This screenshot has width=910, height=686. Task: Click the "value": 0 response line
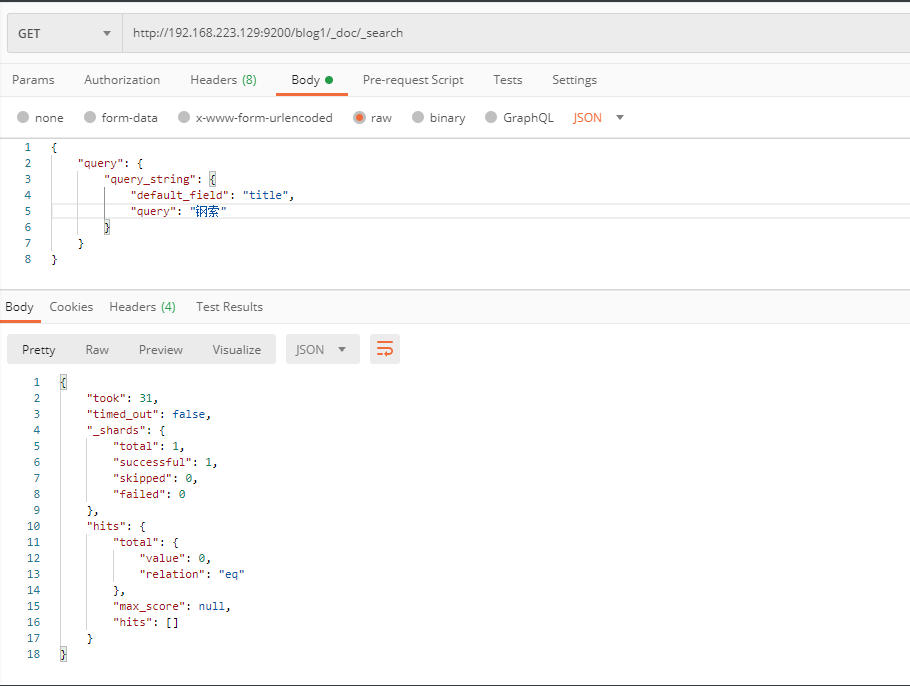click(x=175, y=558)
